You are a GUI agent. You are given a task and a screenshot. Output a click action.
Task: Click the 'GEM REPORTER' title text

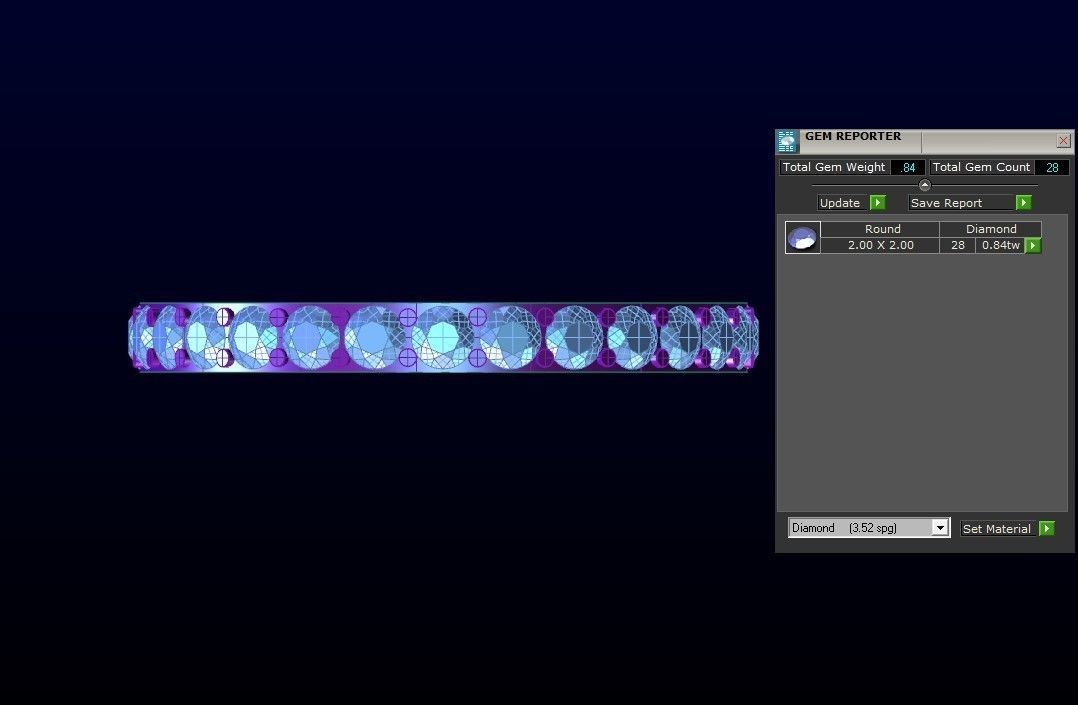coord(853,136)
